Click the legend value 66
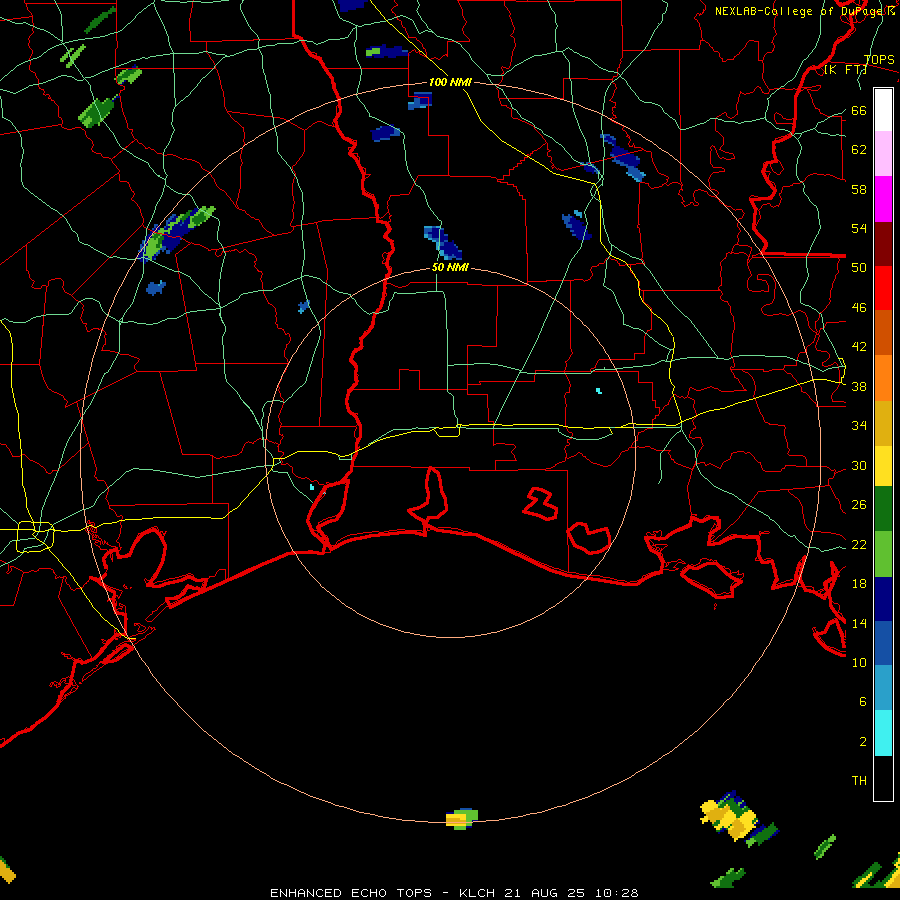 [859, 111]
